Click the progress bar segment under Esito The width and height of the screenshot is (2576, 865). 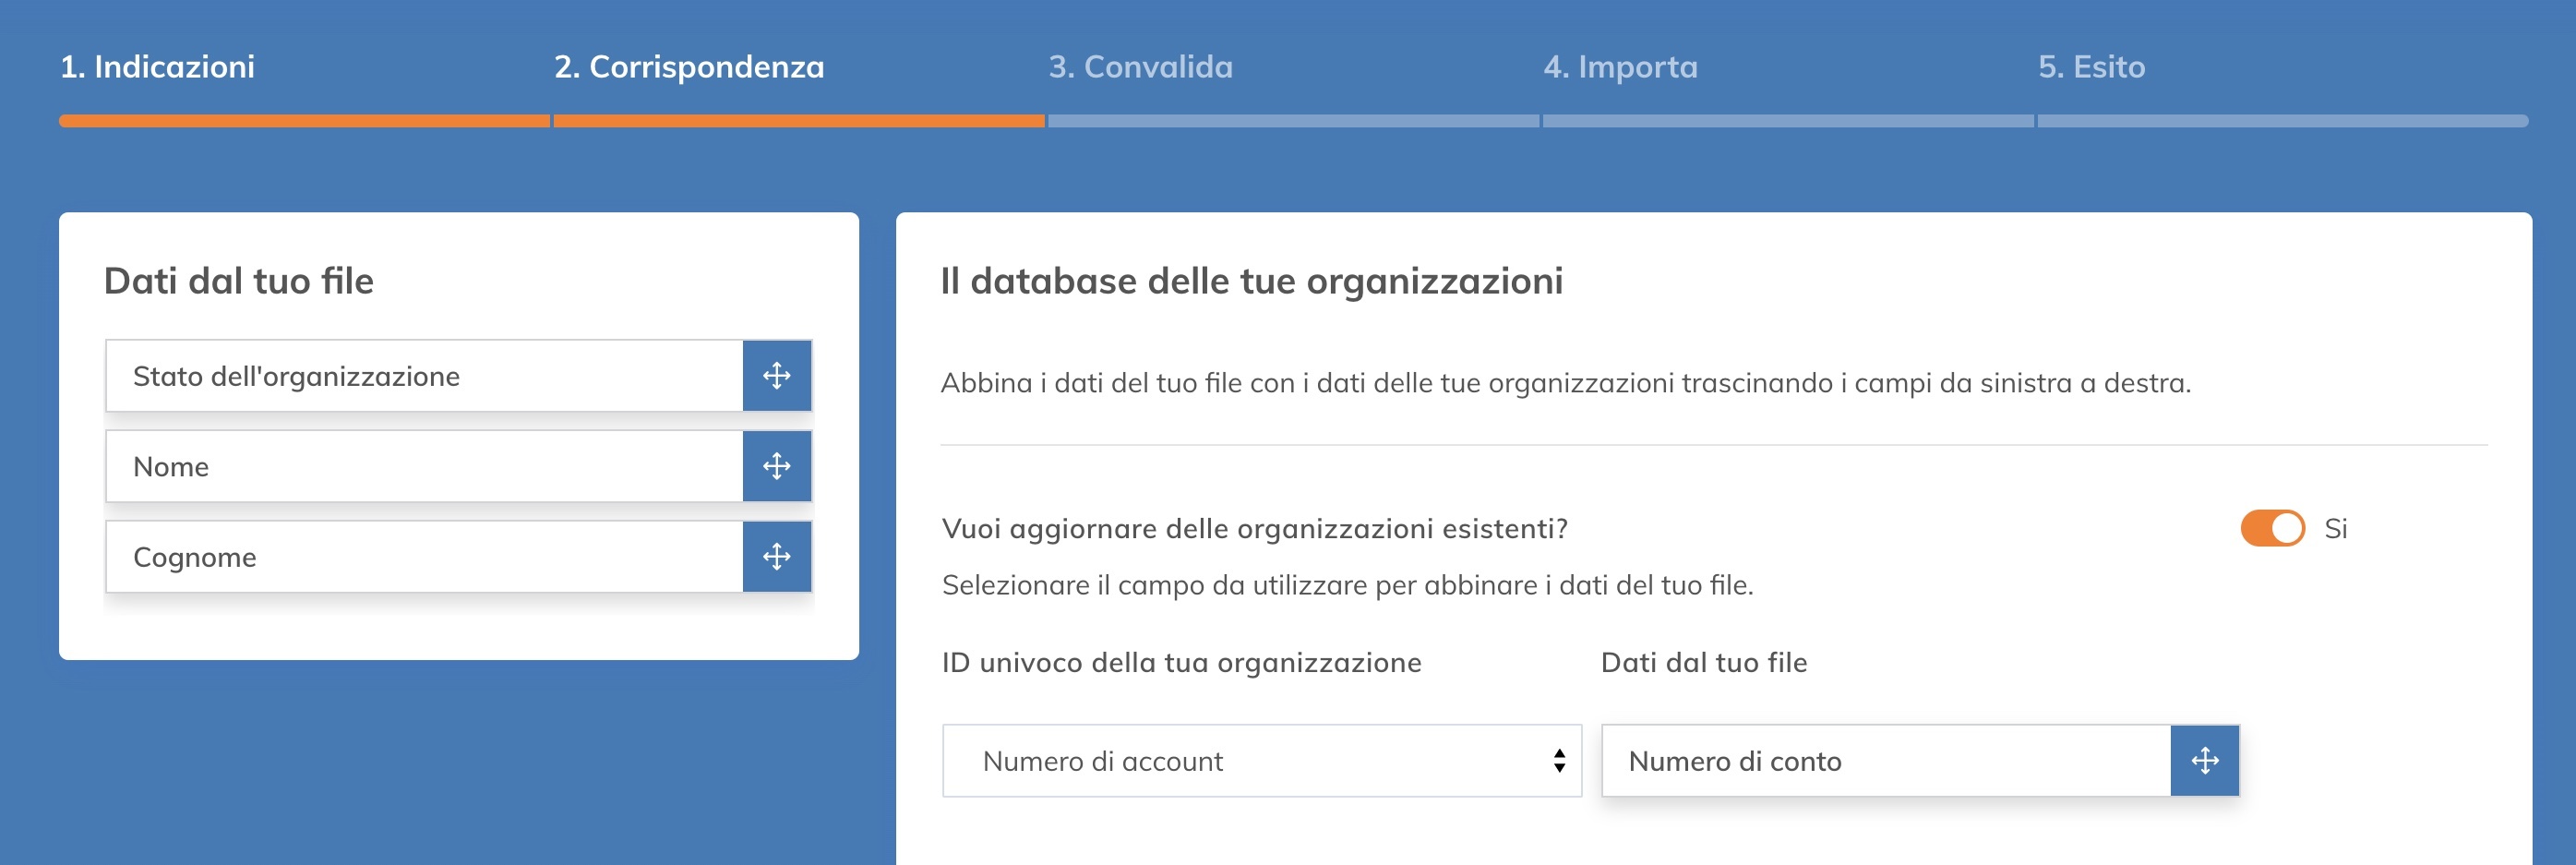[2282, 121]
